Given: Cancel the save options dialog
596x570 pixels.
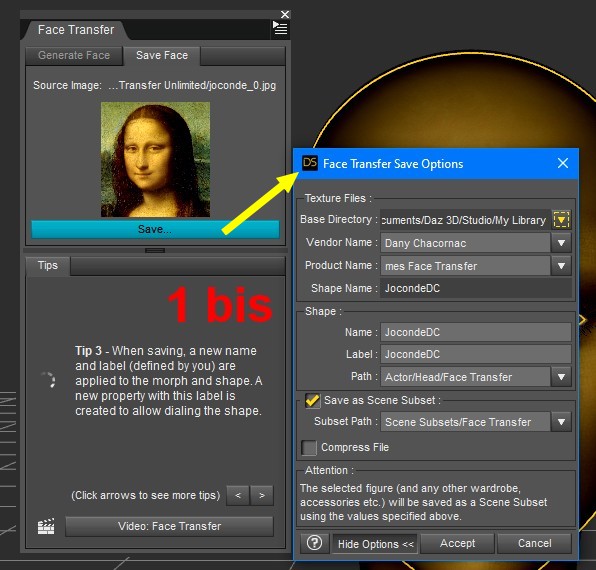Looking at the screenshot, I should pyautogui.click(x=534, y=543).
